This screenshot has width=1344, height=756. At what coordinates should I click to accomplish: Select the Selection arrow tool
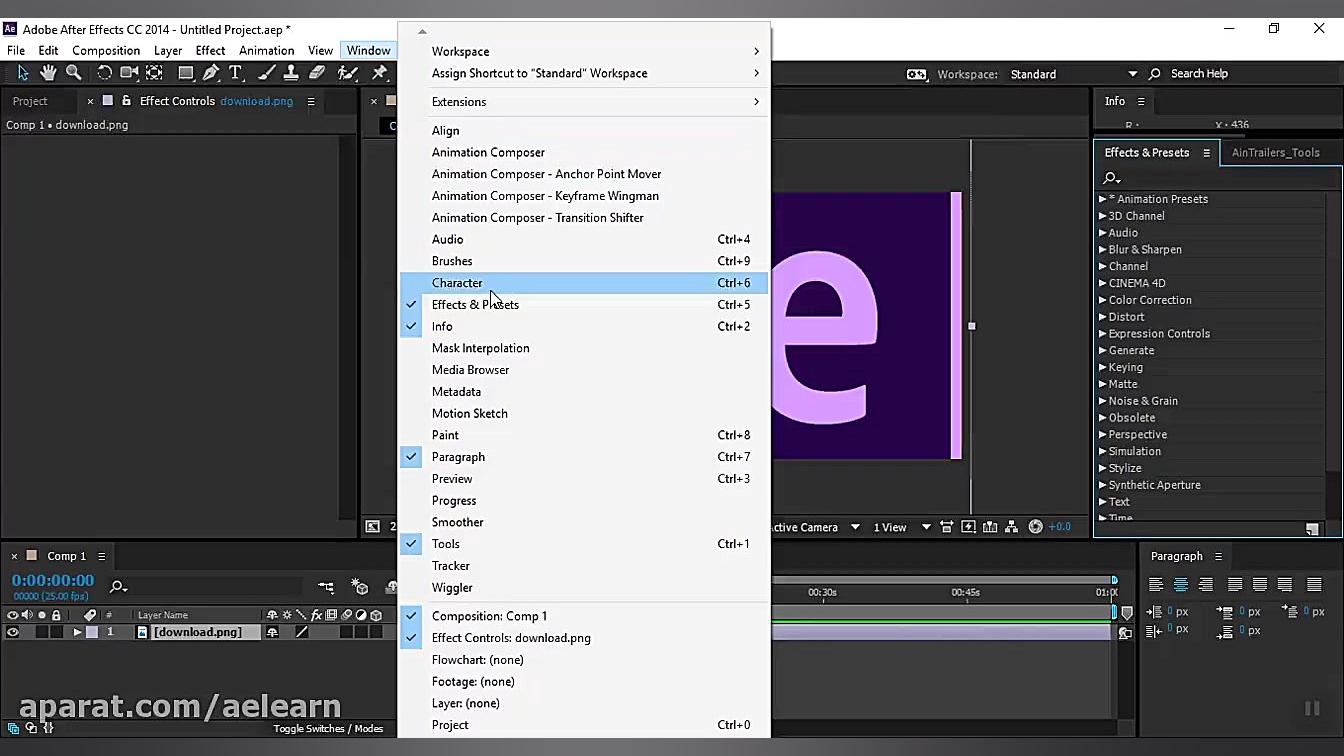[x=23, y=73]
